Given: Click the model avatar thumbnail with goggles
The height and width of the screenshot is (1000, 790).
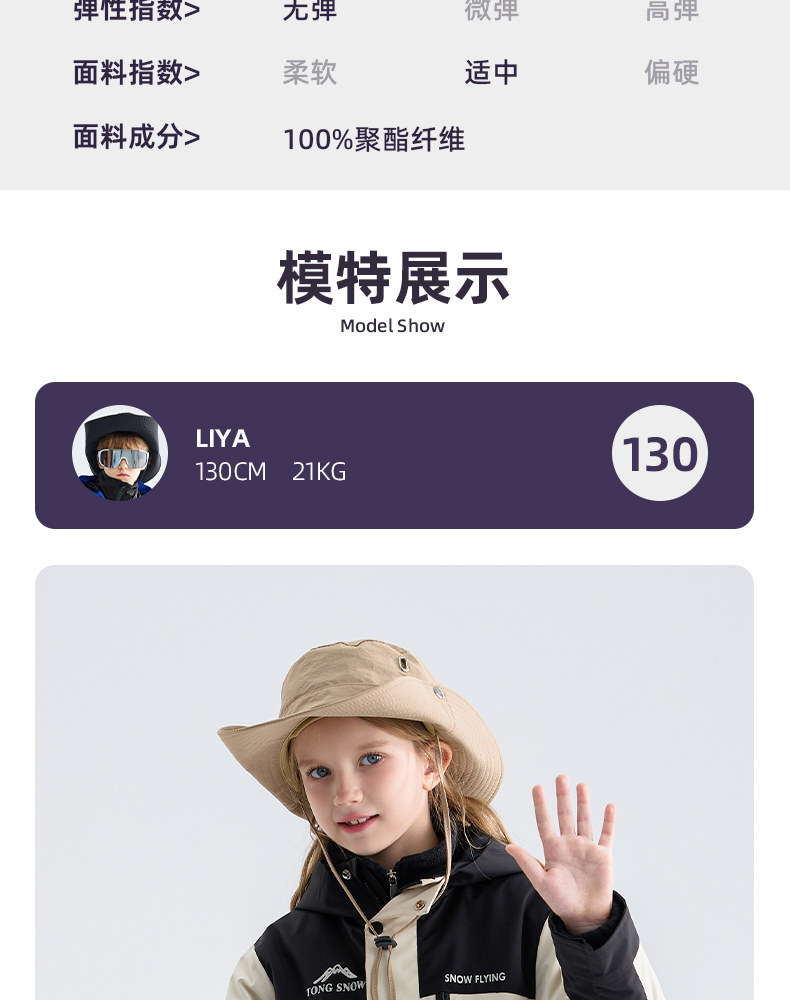Looking at the screenshot, I should (120, 454).
